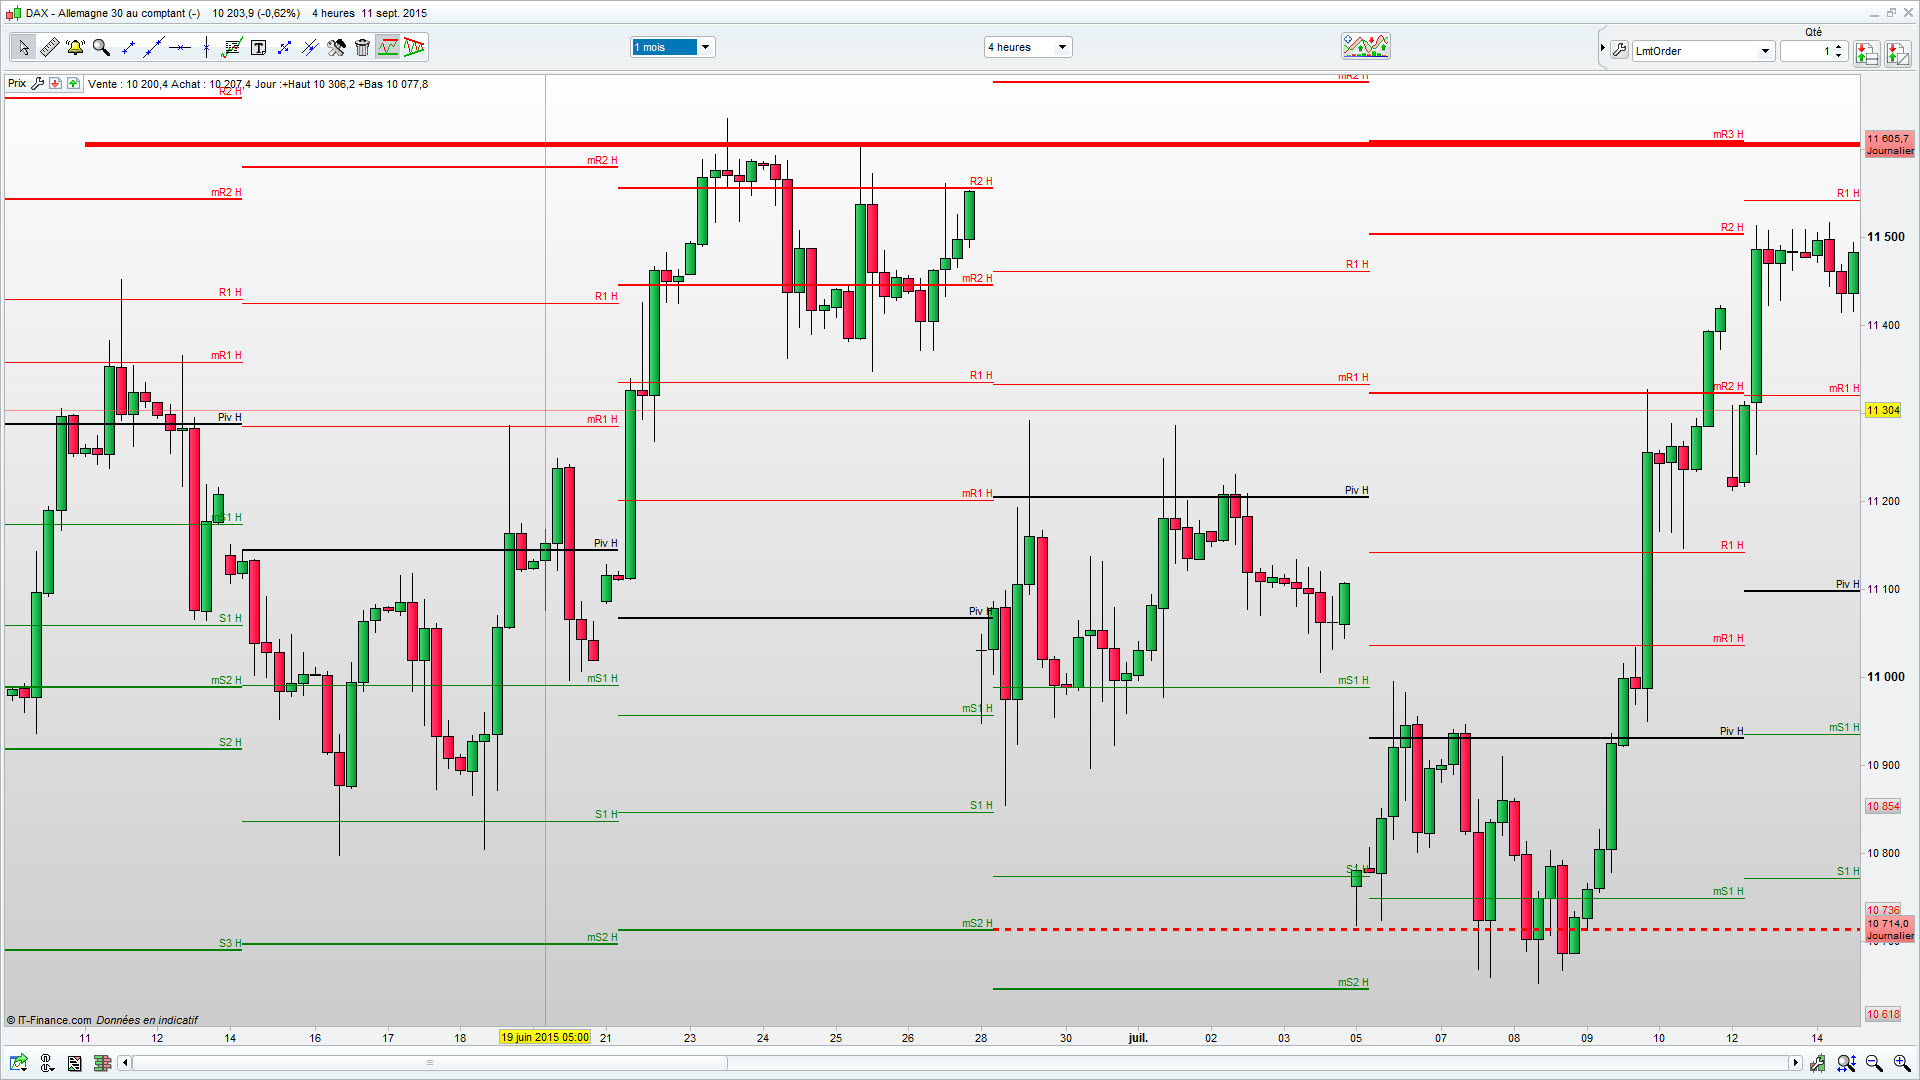Open the '1 mois' period dropdown
Screen dimensions: 1920x1080
[705, 47]
